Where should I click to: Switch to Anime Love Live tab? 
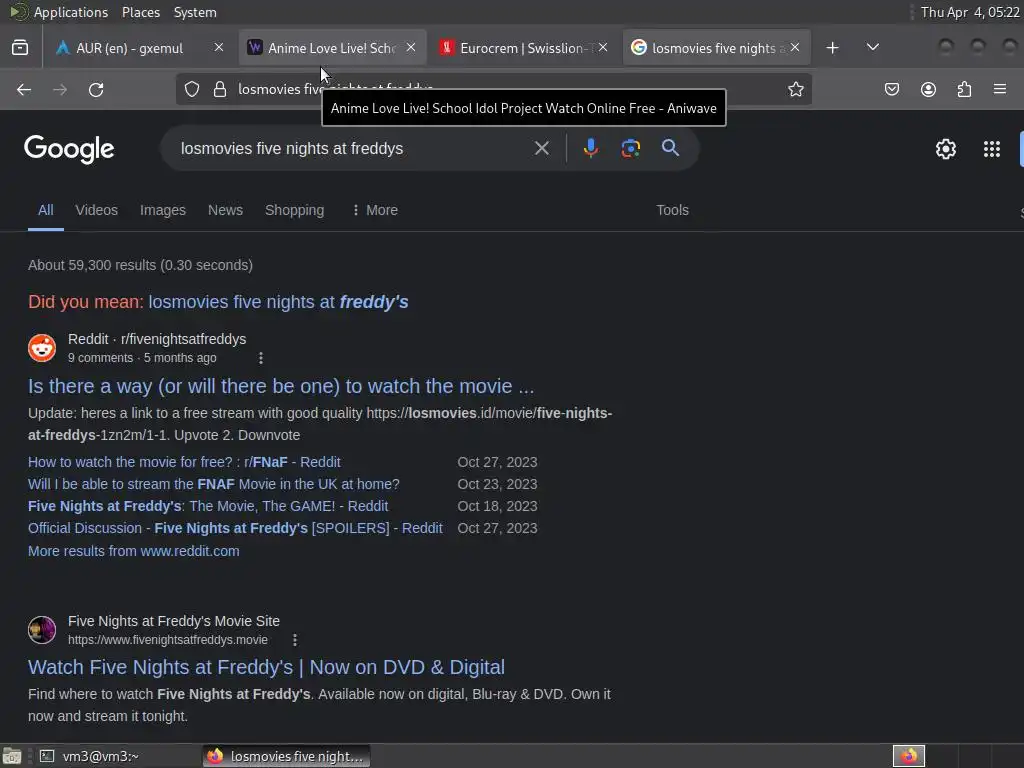click(x=332, y=48)
